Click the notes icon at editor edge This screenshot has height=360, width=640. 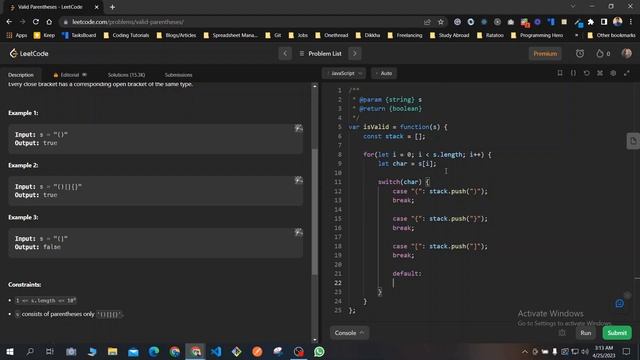(x=633, y=141)
